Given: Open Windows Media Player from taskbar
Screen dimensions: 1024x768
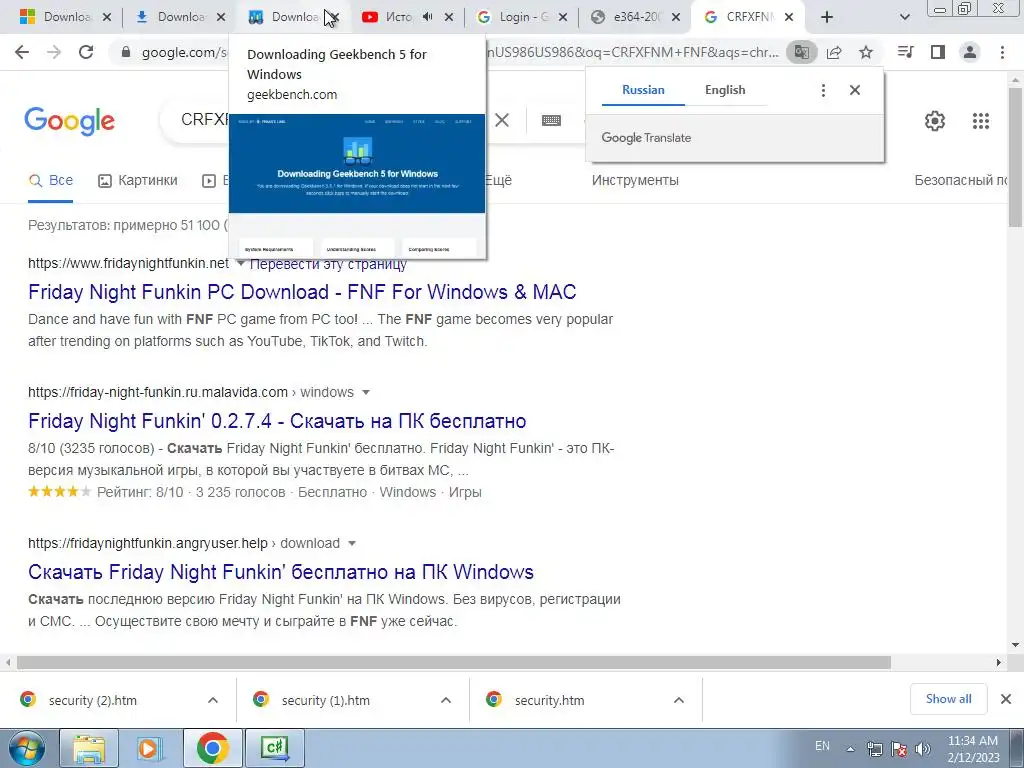Looking at the screenshot, I should [150, 748].
